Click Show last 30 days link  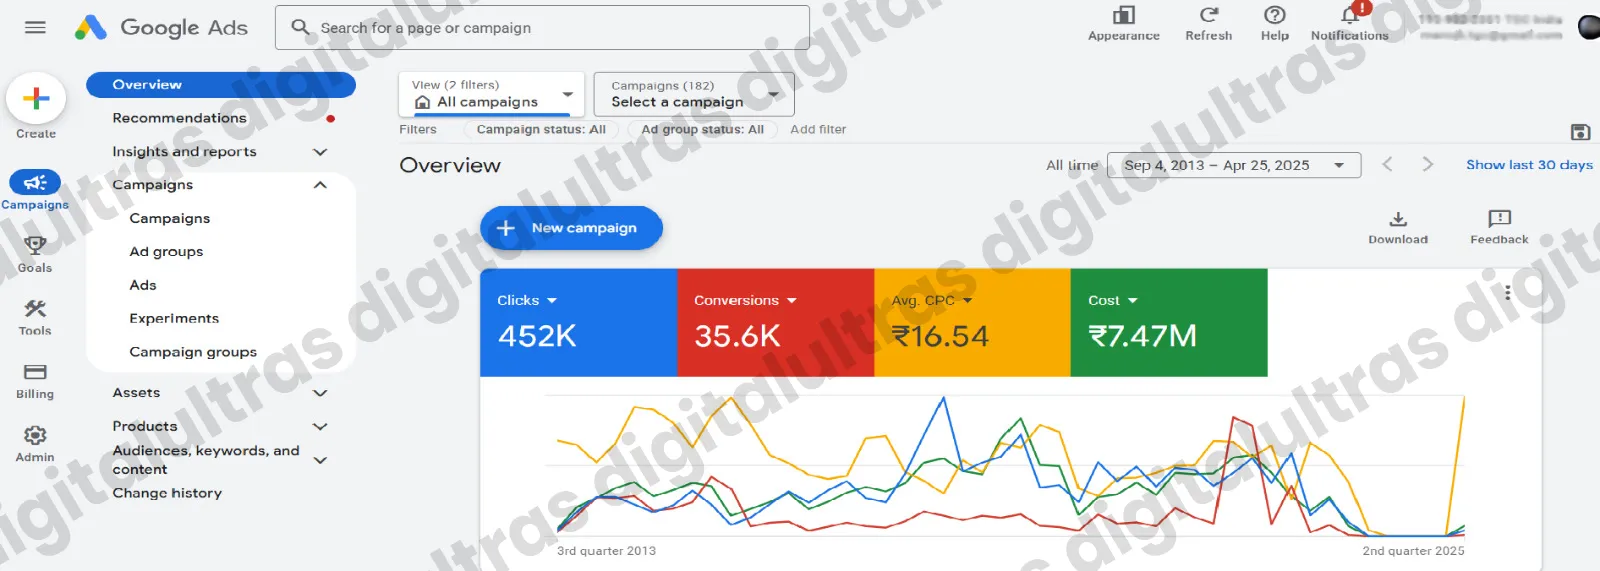1529,165
